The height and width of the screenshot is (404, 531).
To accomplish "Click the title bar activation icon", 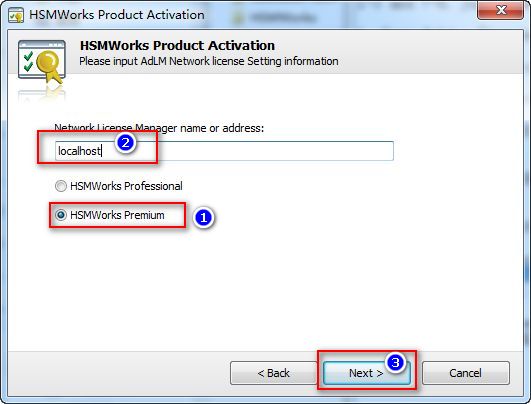I will click(x=16, y=15).
